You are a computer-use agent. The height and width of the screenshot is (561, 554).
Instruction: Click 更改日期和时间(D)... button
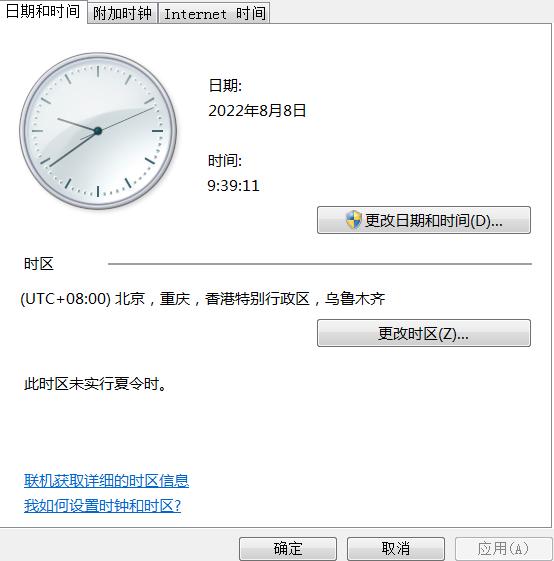coord(424,220)
